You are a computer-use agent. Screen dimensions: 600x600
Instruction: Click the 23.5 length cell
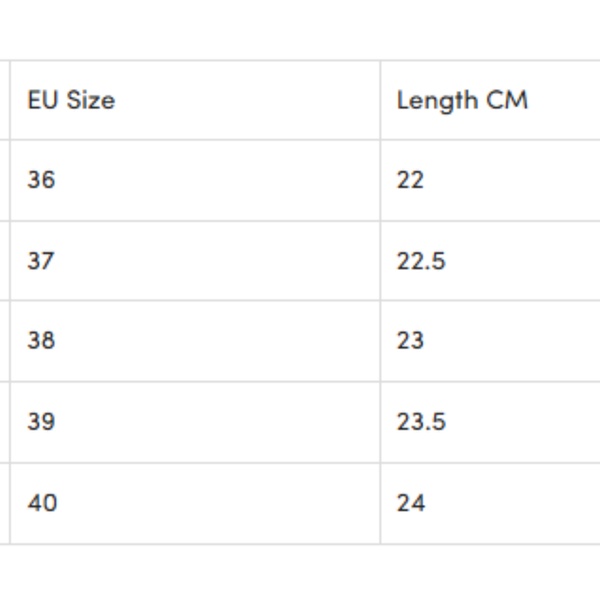[x=420, y=422]
